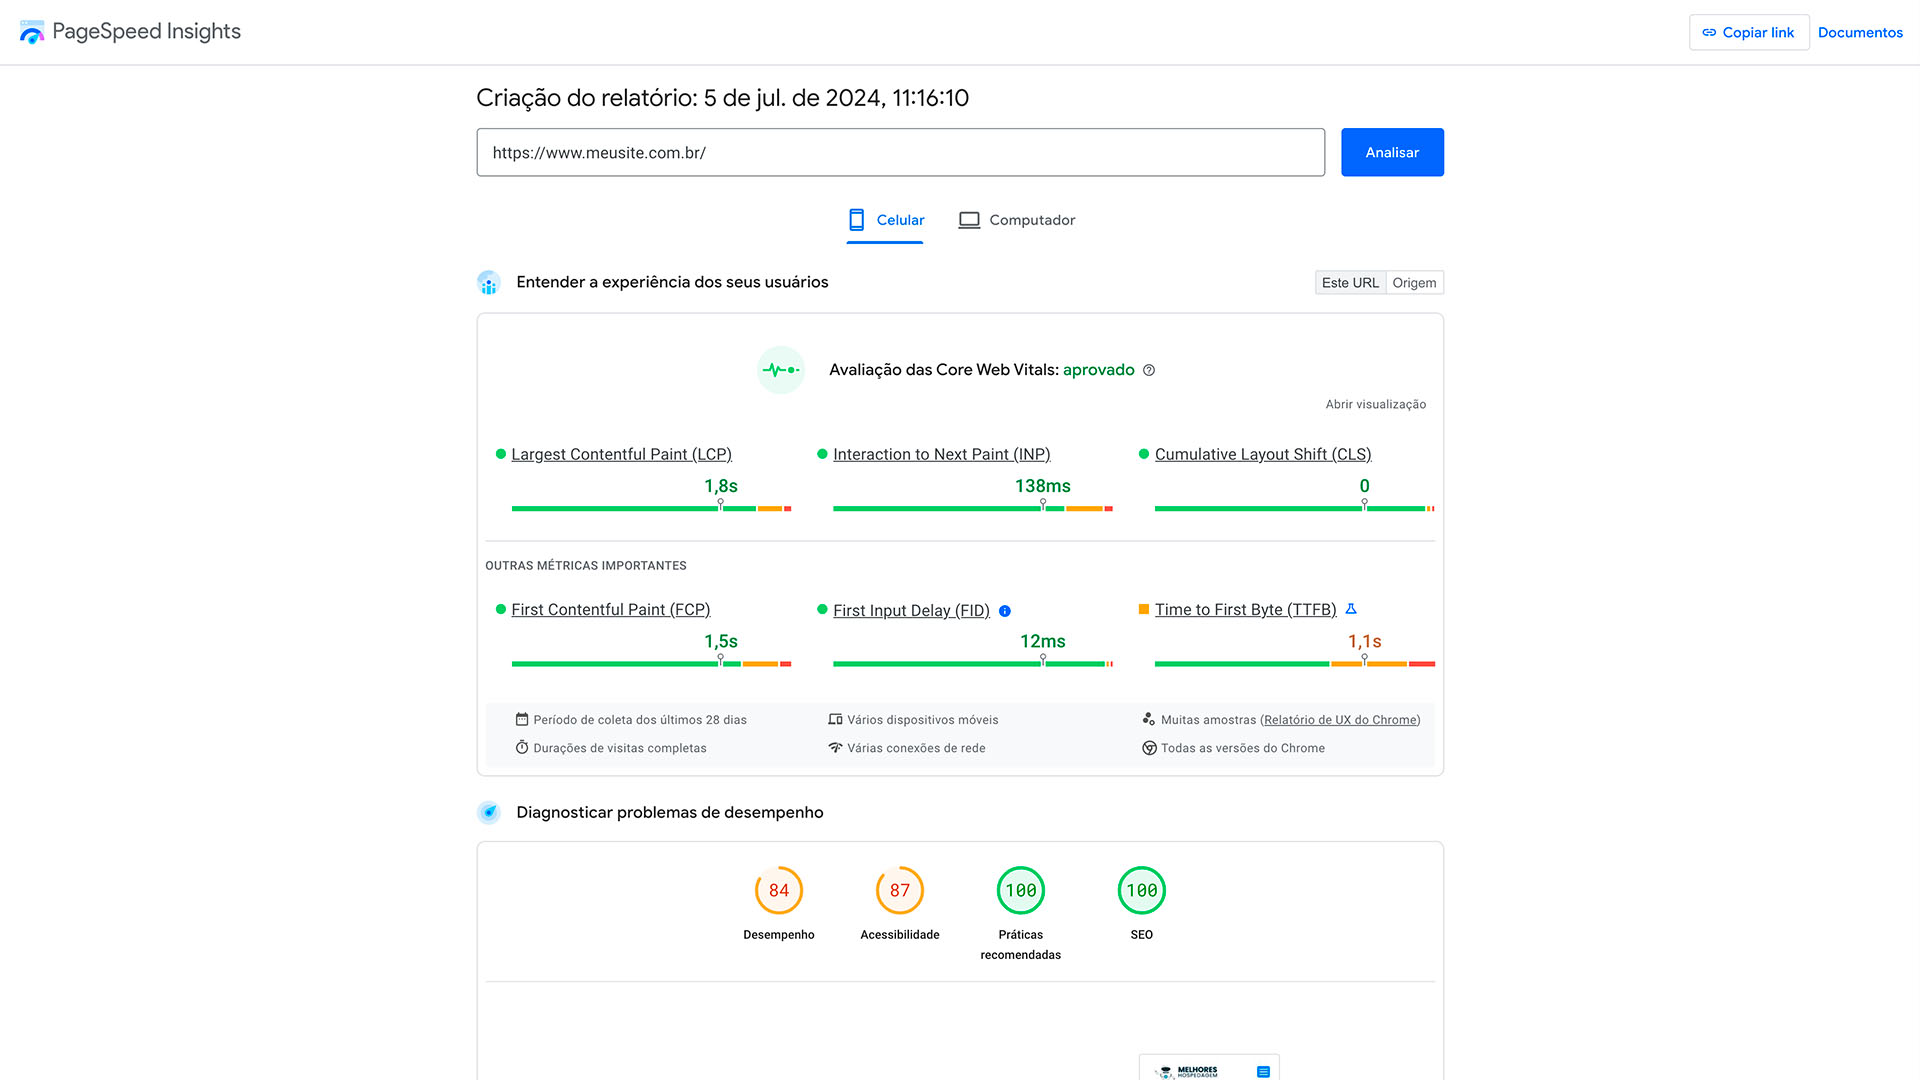Image resolution: width=1920 pixels, height=1080 pixels.
Task: Click the Analisar button
Action: click(1391, 152)
